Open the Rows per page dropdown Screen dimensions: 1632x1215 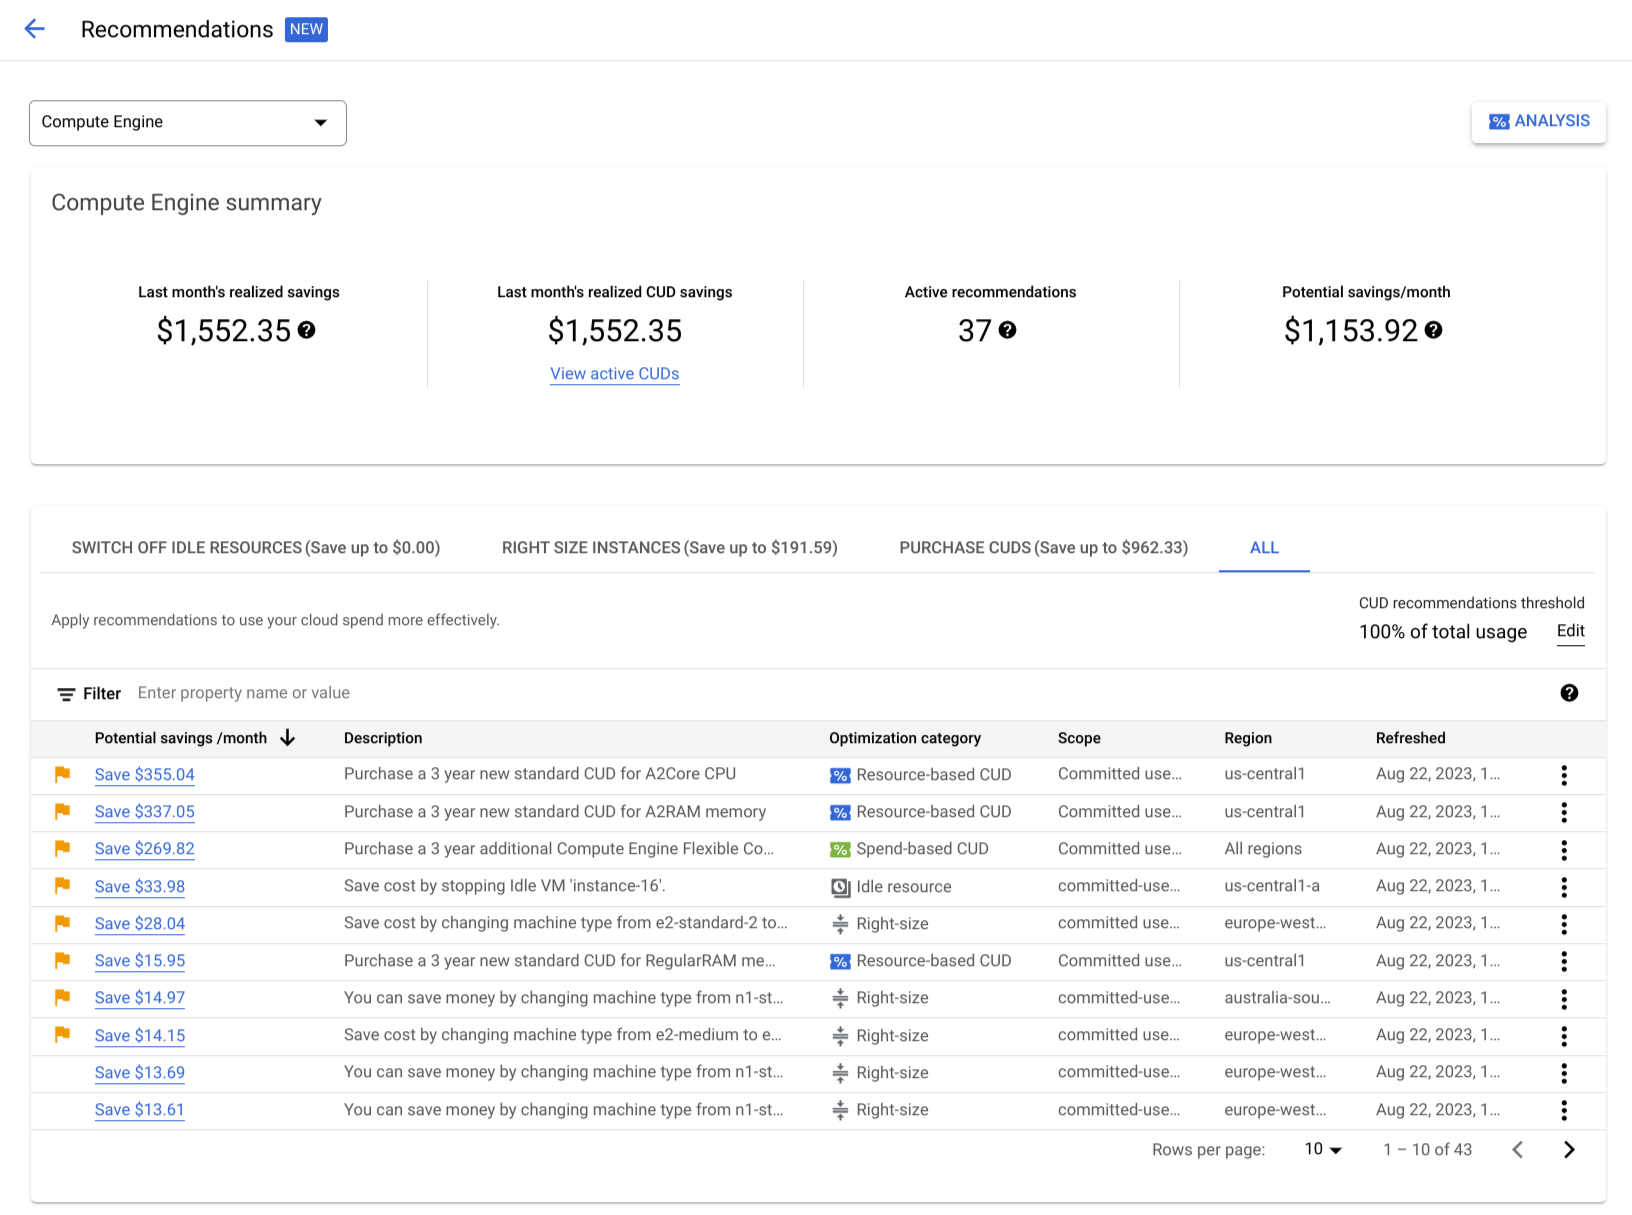click(x=1323, y=1150)
